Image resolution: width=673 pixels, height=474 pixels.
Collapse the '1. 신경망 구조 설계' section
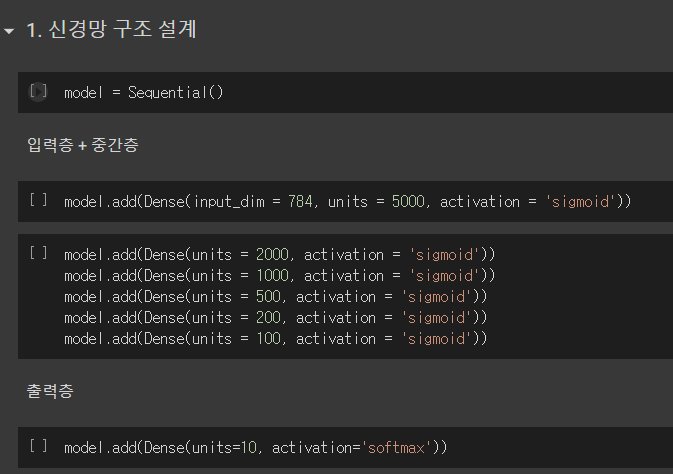tap(9, 31)
